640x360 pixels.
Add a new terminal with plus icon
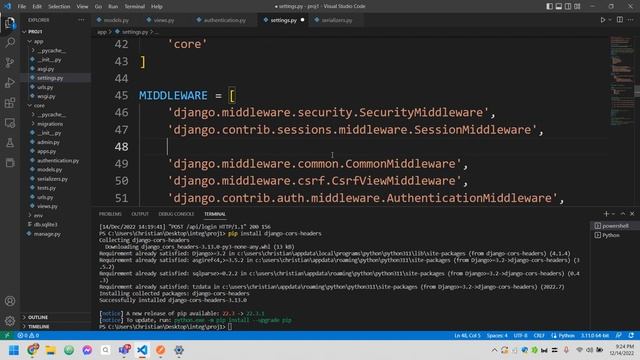pos(606,213)
